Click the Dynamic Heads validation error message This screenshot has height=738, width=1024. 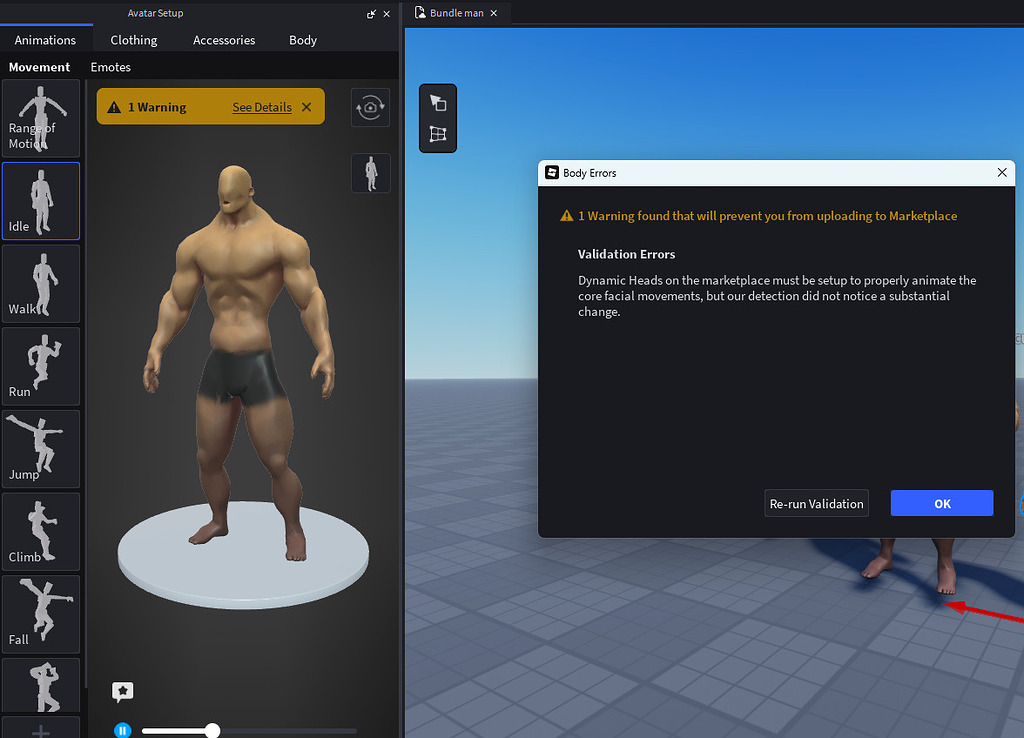pos(777,296)
